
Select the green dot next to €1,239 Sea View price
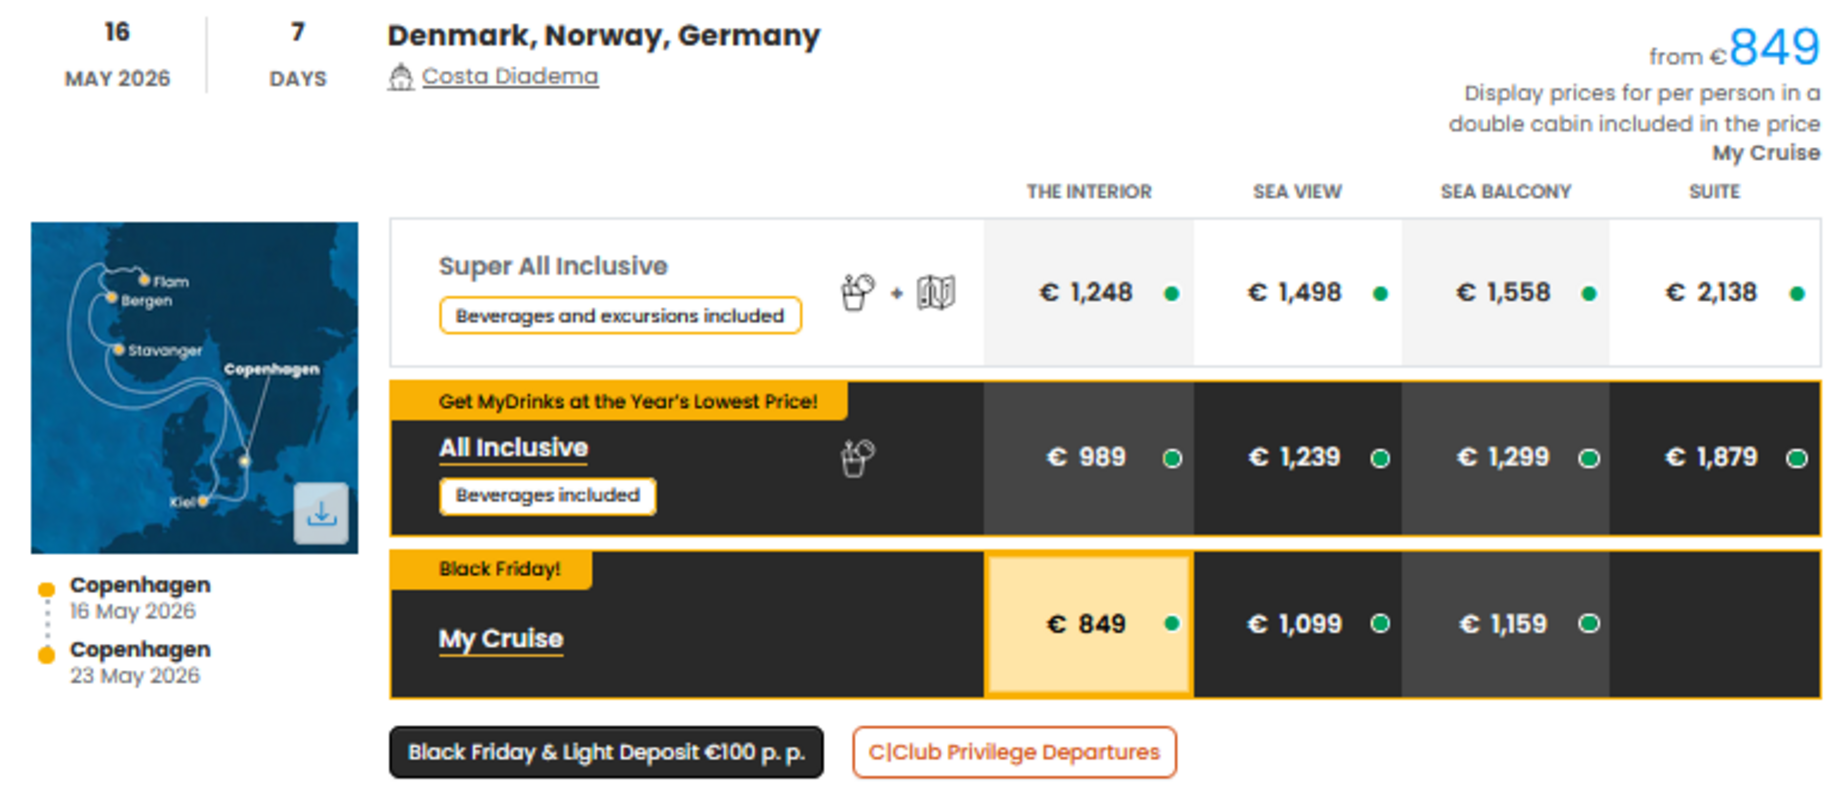(1380, 458)
